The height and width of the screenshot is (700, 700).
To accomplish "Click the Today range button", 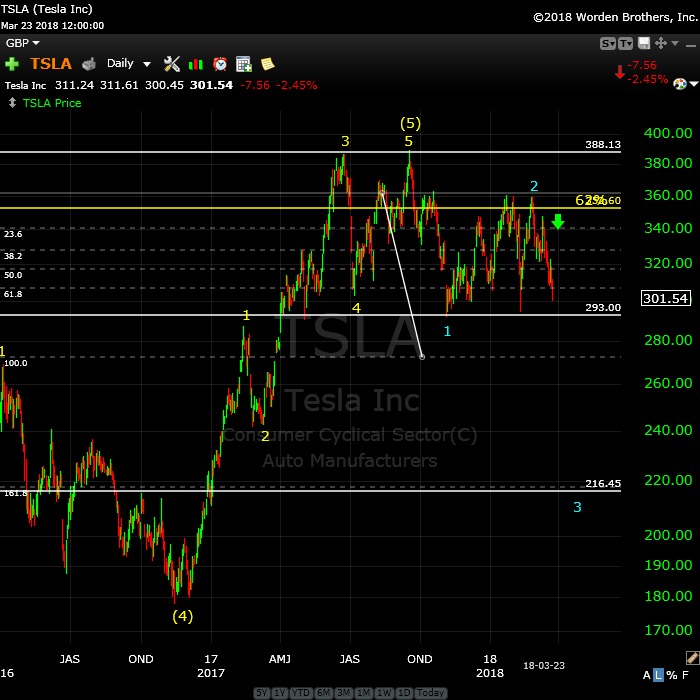I will click(x=430, y=693).
